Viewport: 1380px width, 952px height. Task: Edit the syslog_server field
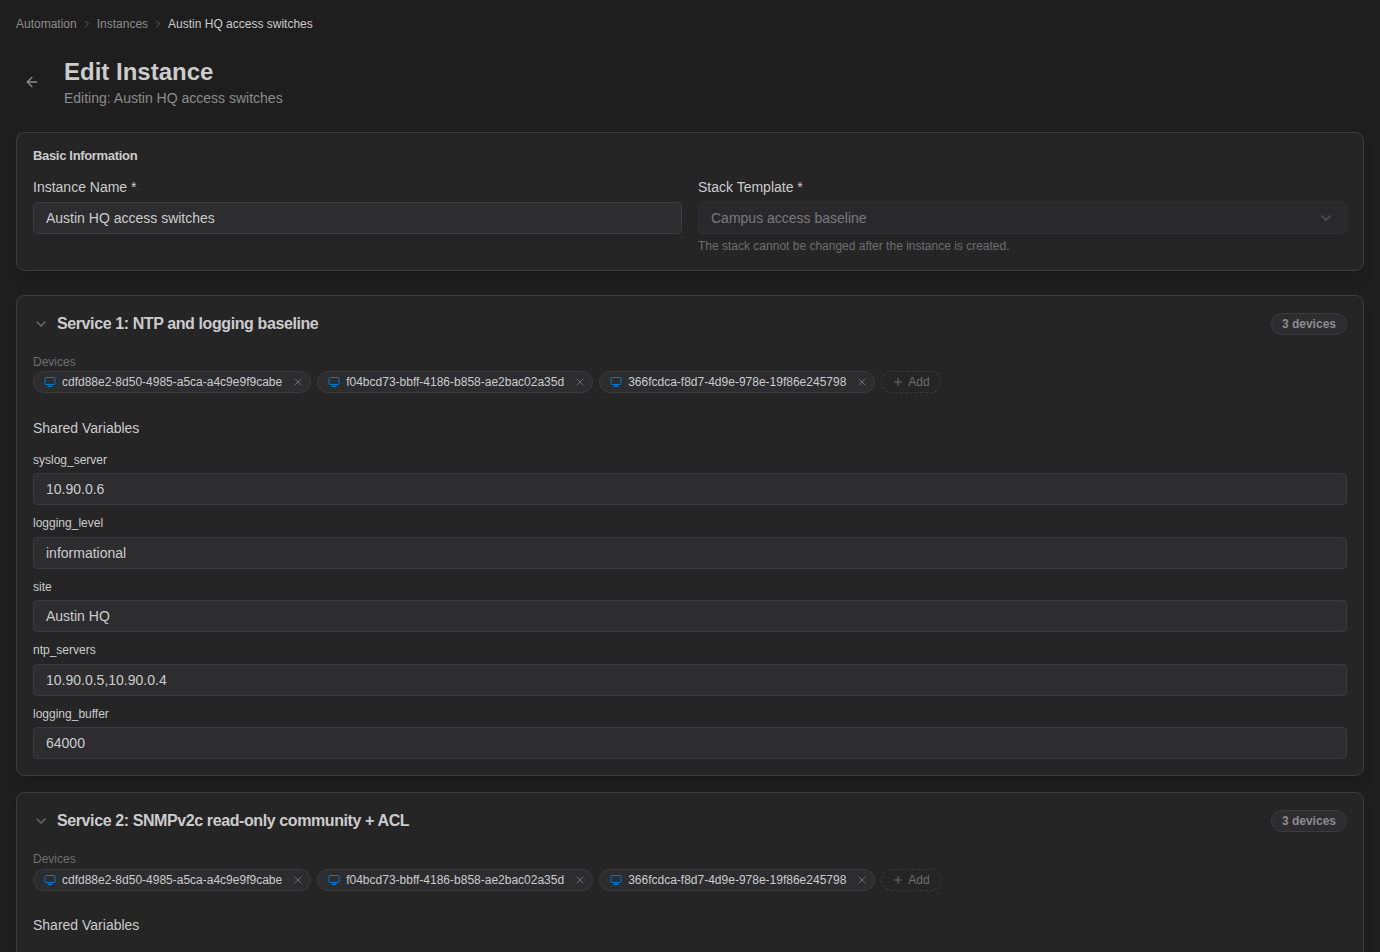coord(690,489)
